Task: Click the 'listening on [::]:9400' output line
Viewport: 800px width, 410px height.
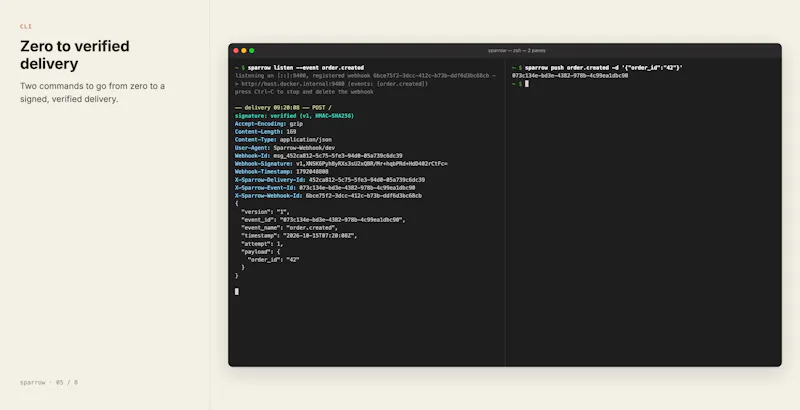Action: click(x=365, y=75)
